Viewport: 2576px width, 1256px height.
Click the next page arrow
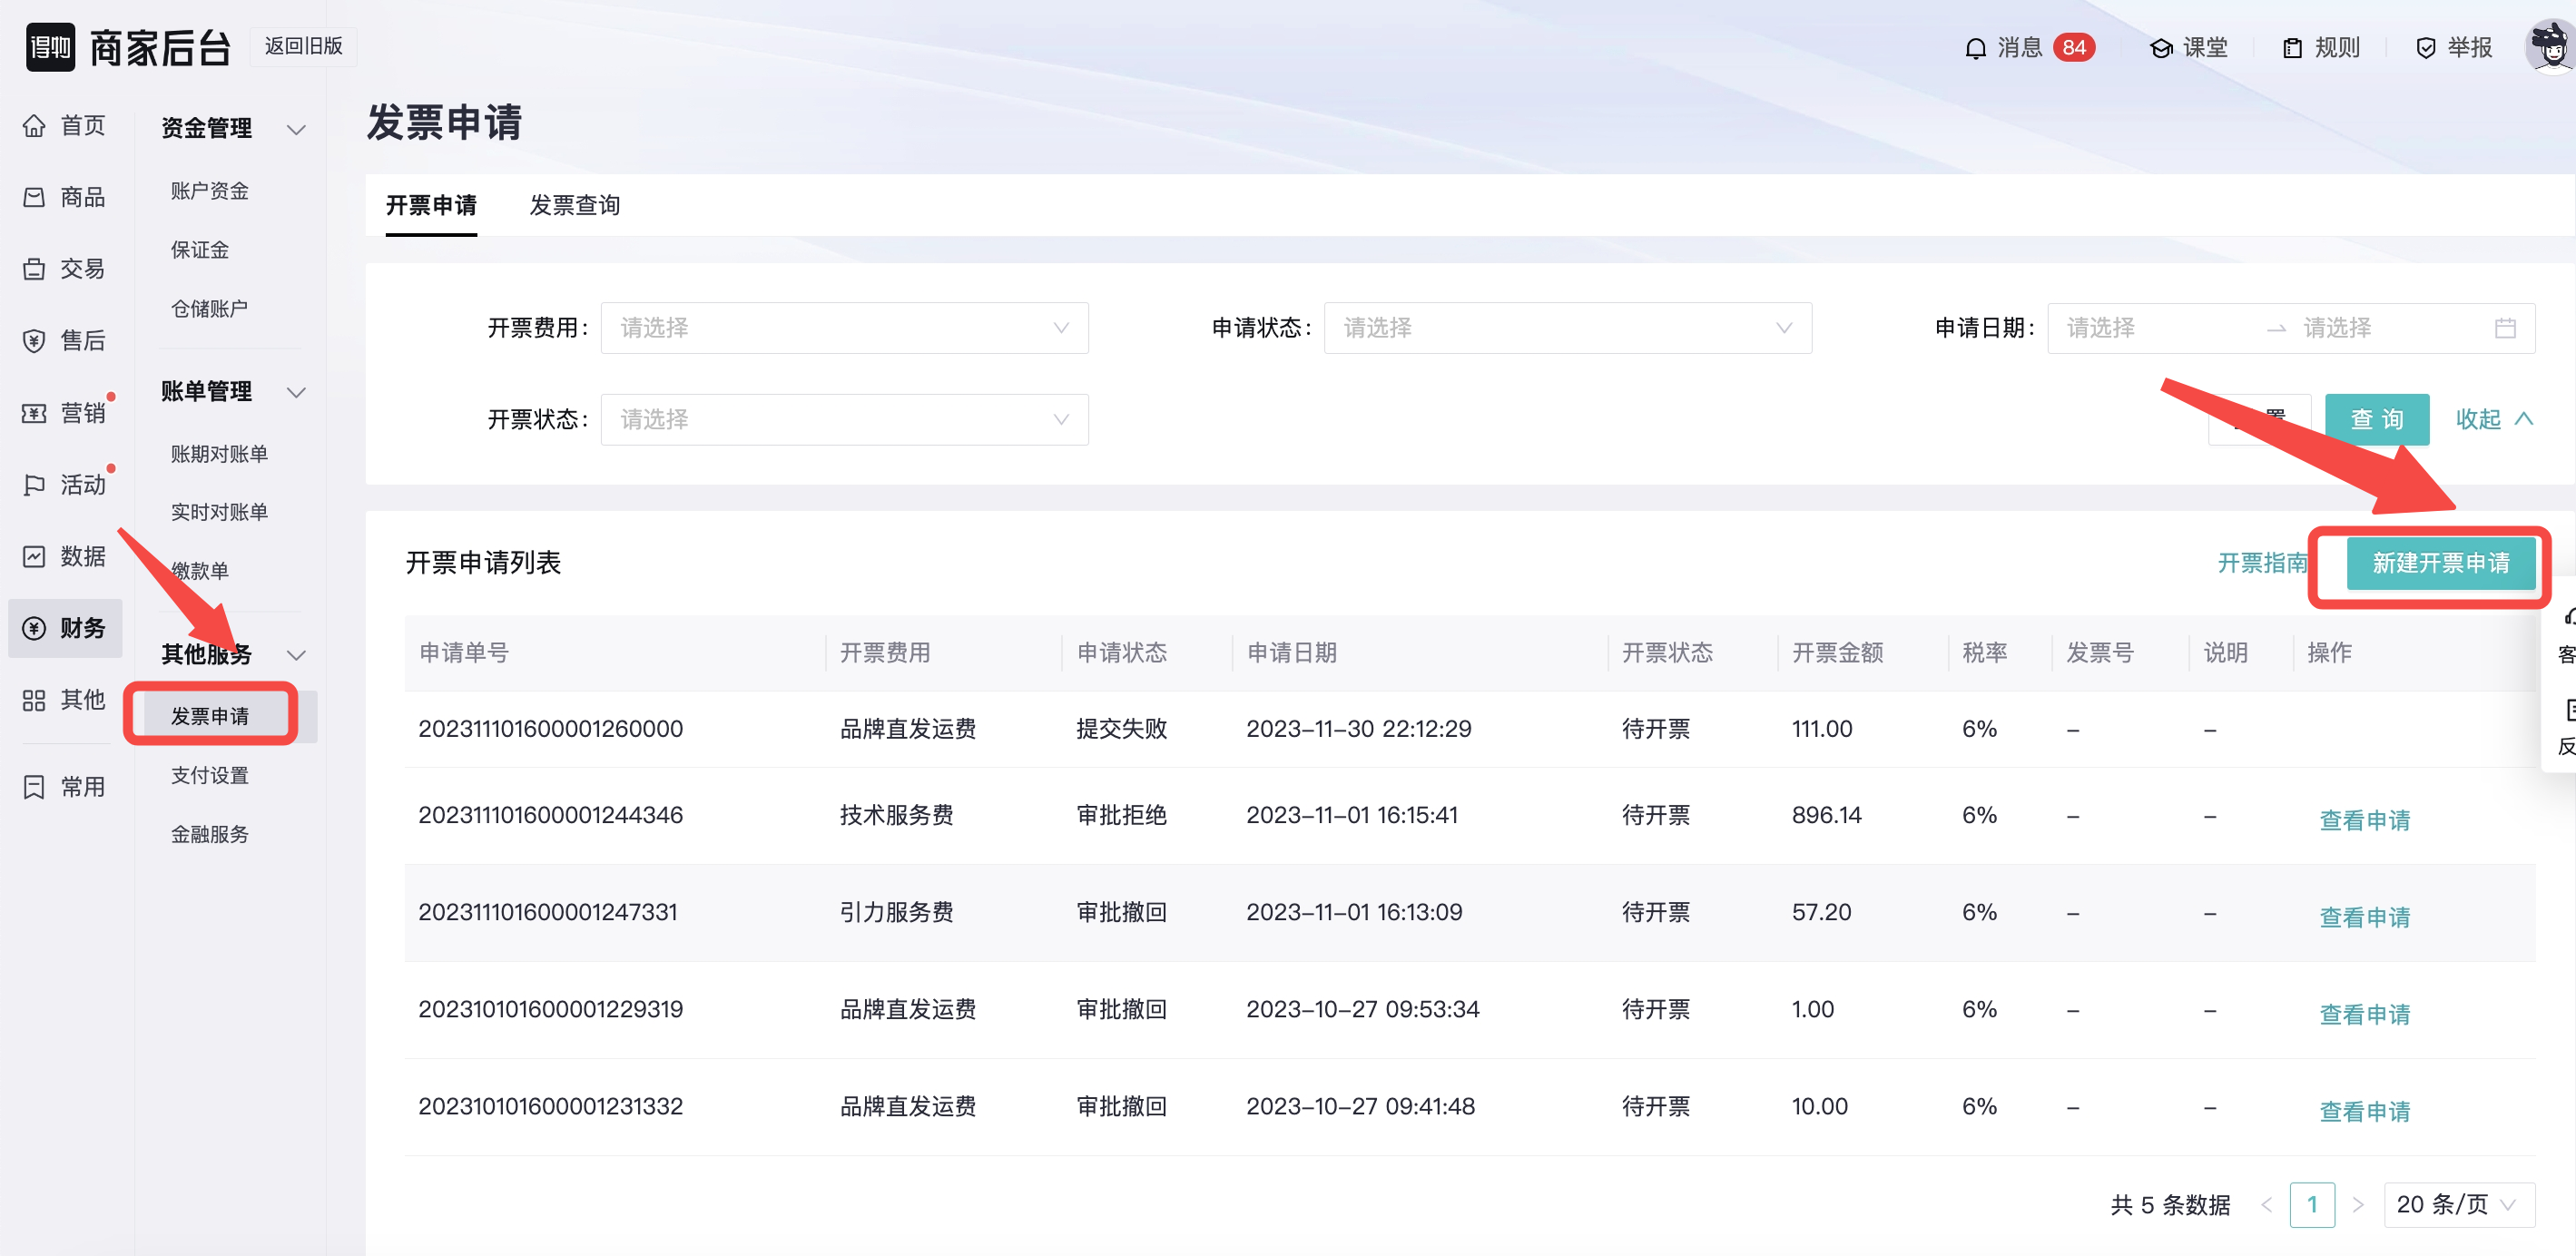[x=2358, y=1204]
